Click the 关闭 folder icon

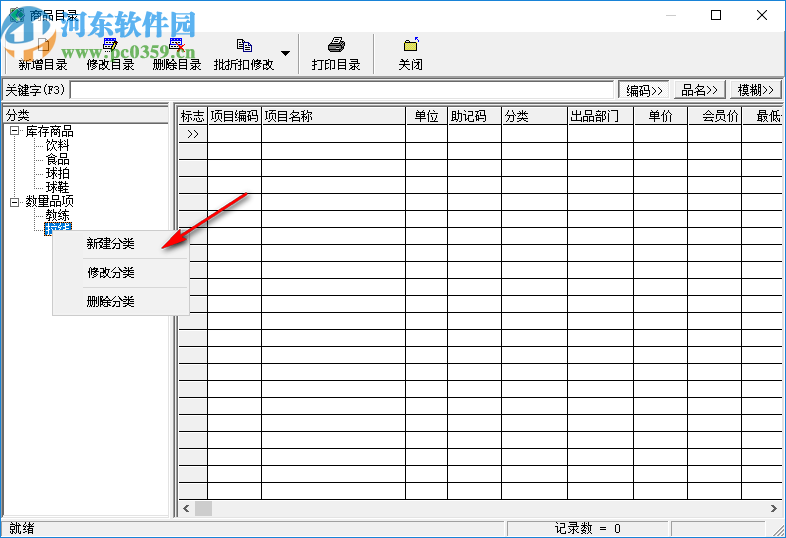(411, 45)
